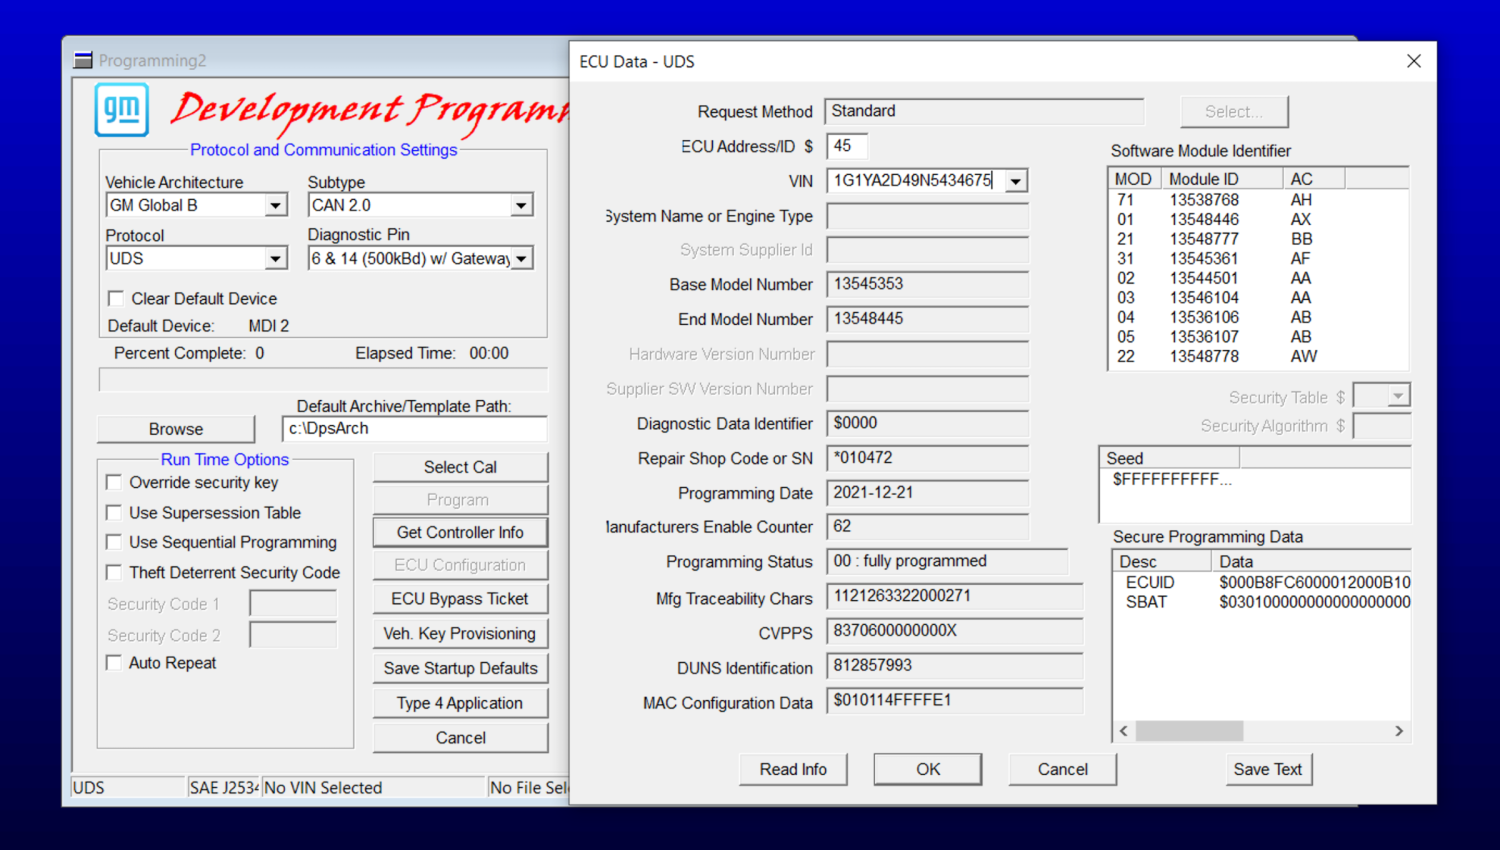Toggle the Auto Repeat checkbox
The image size is (1500, 850).
coord(114,662)
